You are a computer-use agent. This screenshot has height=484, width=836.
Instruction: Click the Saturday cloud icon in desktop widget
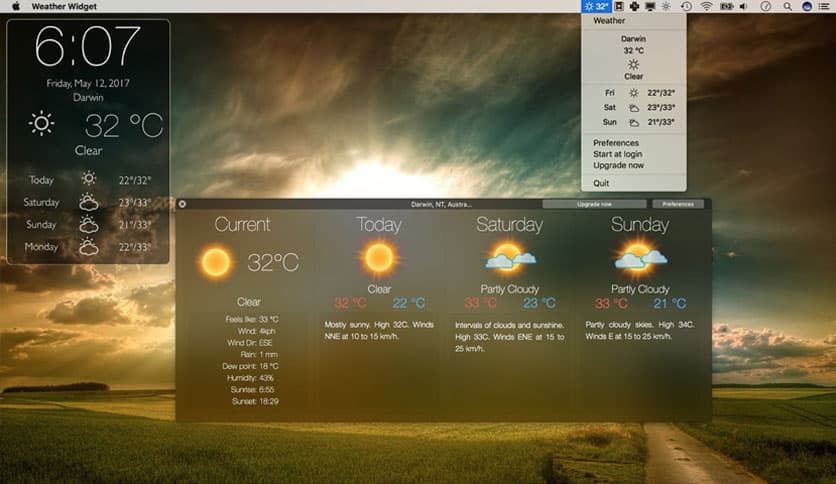[x=89, y=203]
